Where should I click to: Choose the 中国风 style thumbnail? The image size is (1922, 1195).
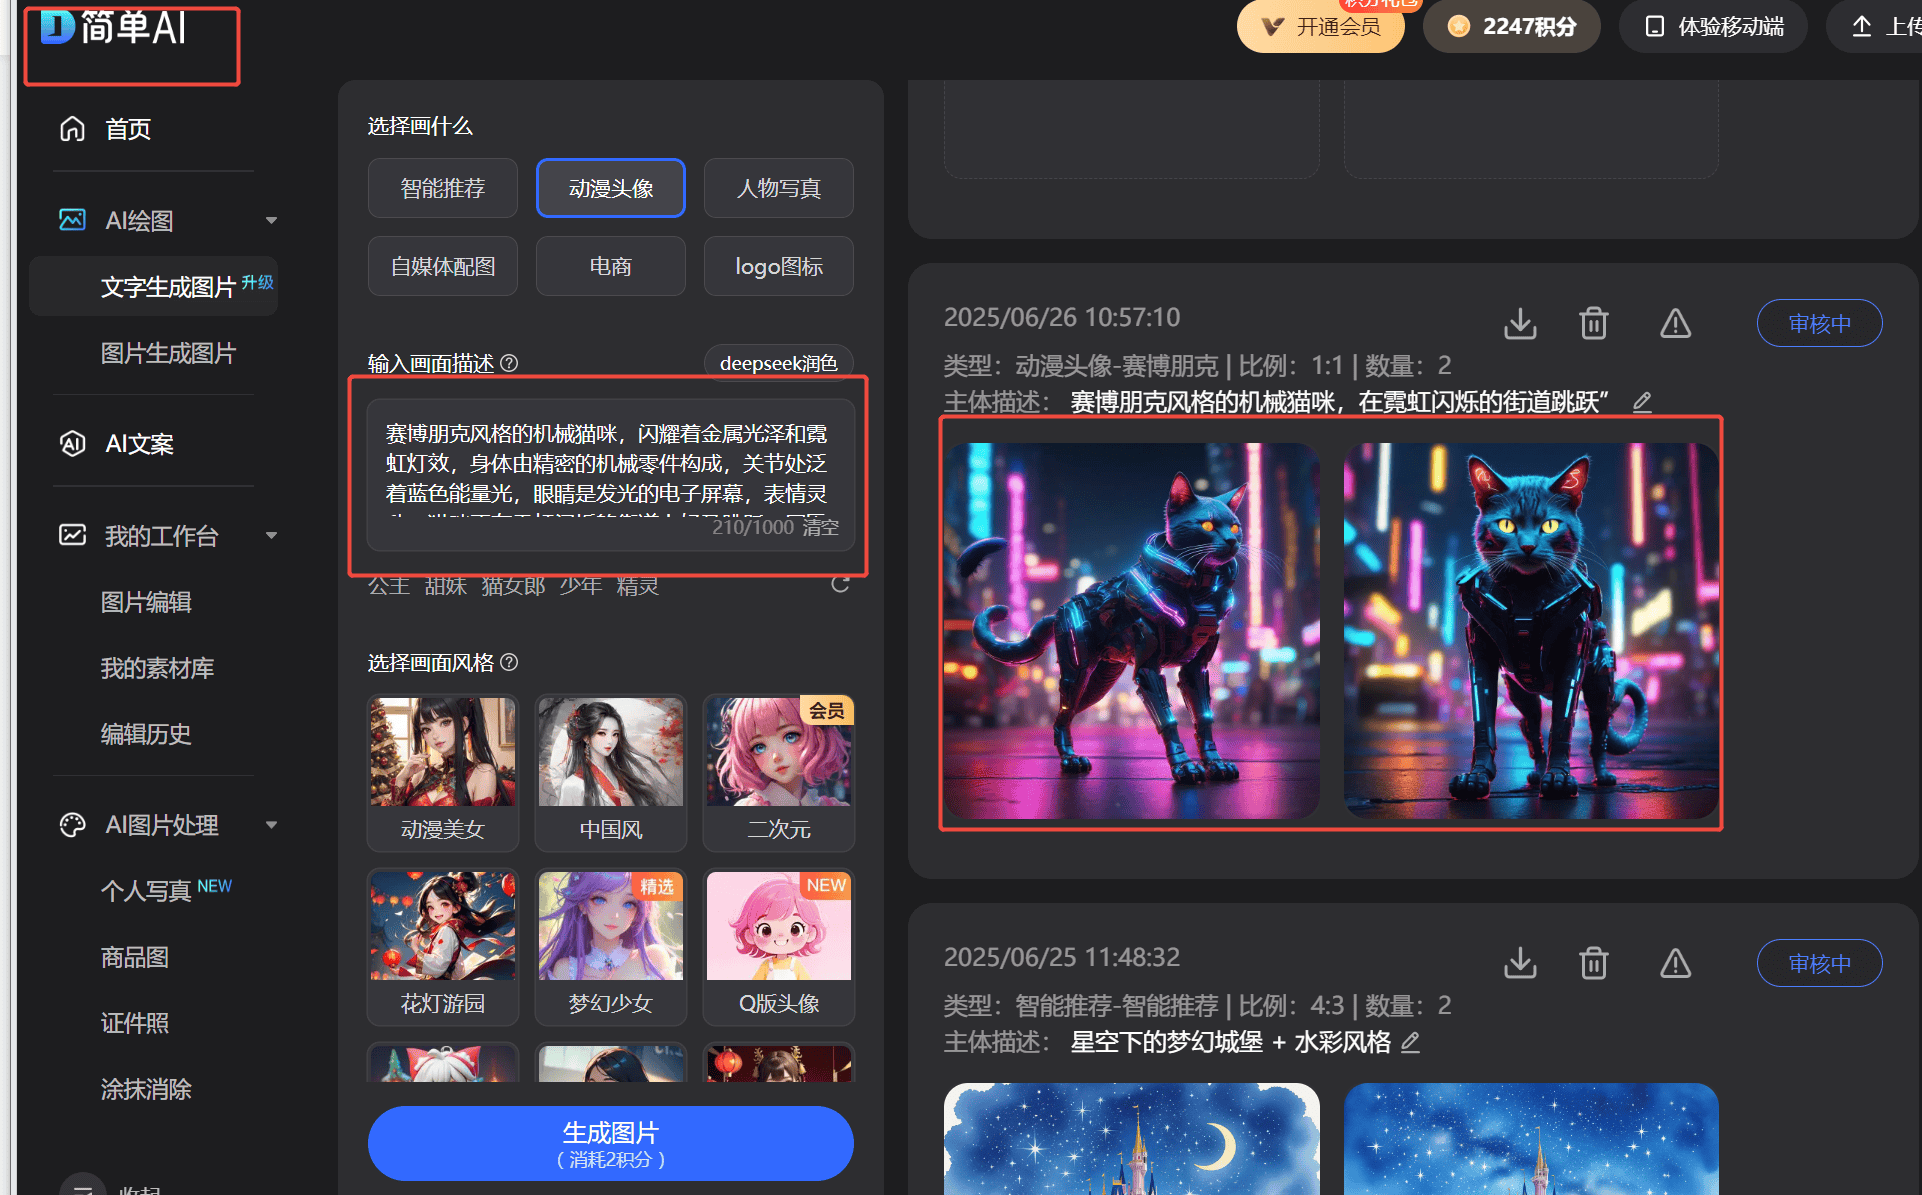tap(611, 773)
